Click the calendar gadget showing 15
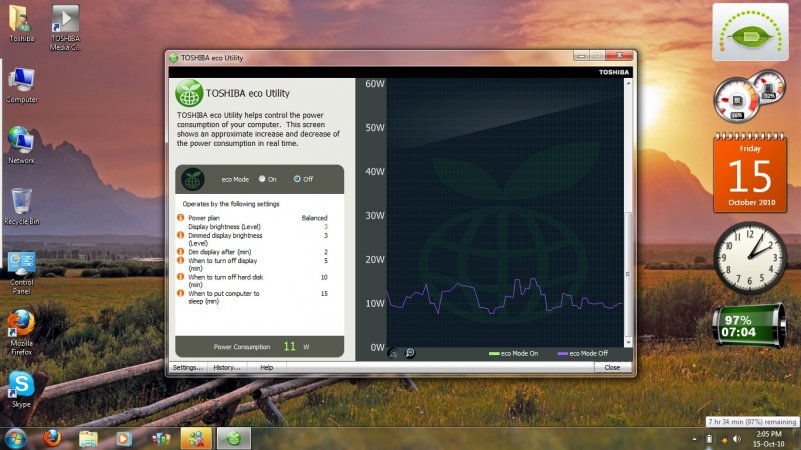Image resolution: width=801 pixels, height=450 pixels. (x=750, y=172)
